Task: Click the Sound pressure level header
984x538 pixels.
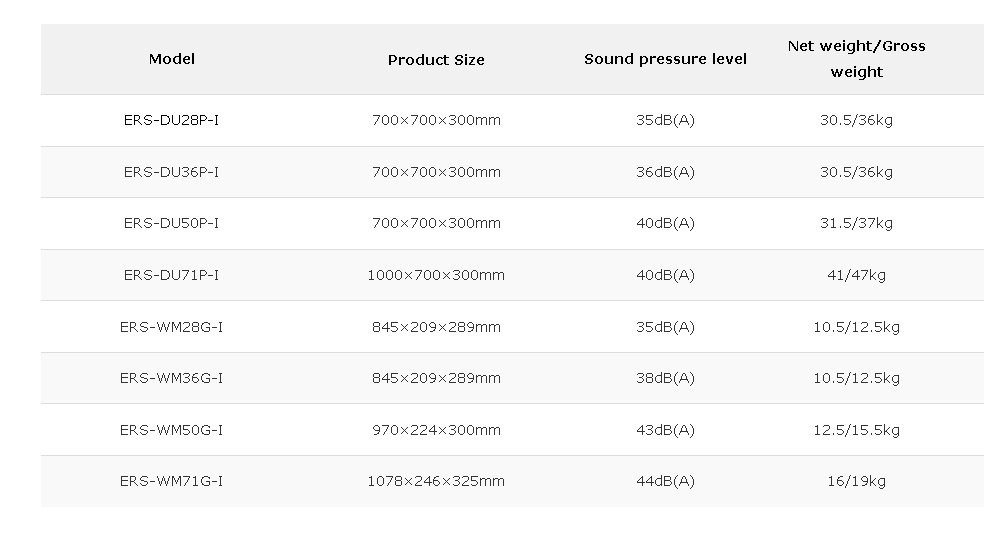Action: pos(665,59)
